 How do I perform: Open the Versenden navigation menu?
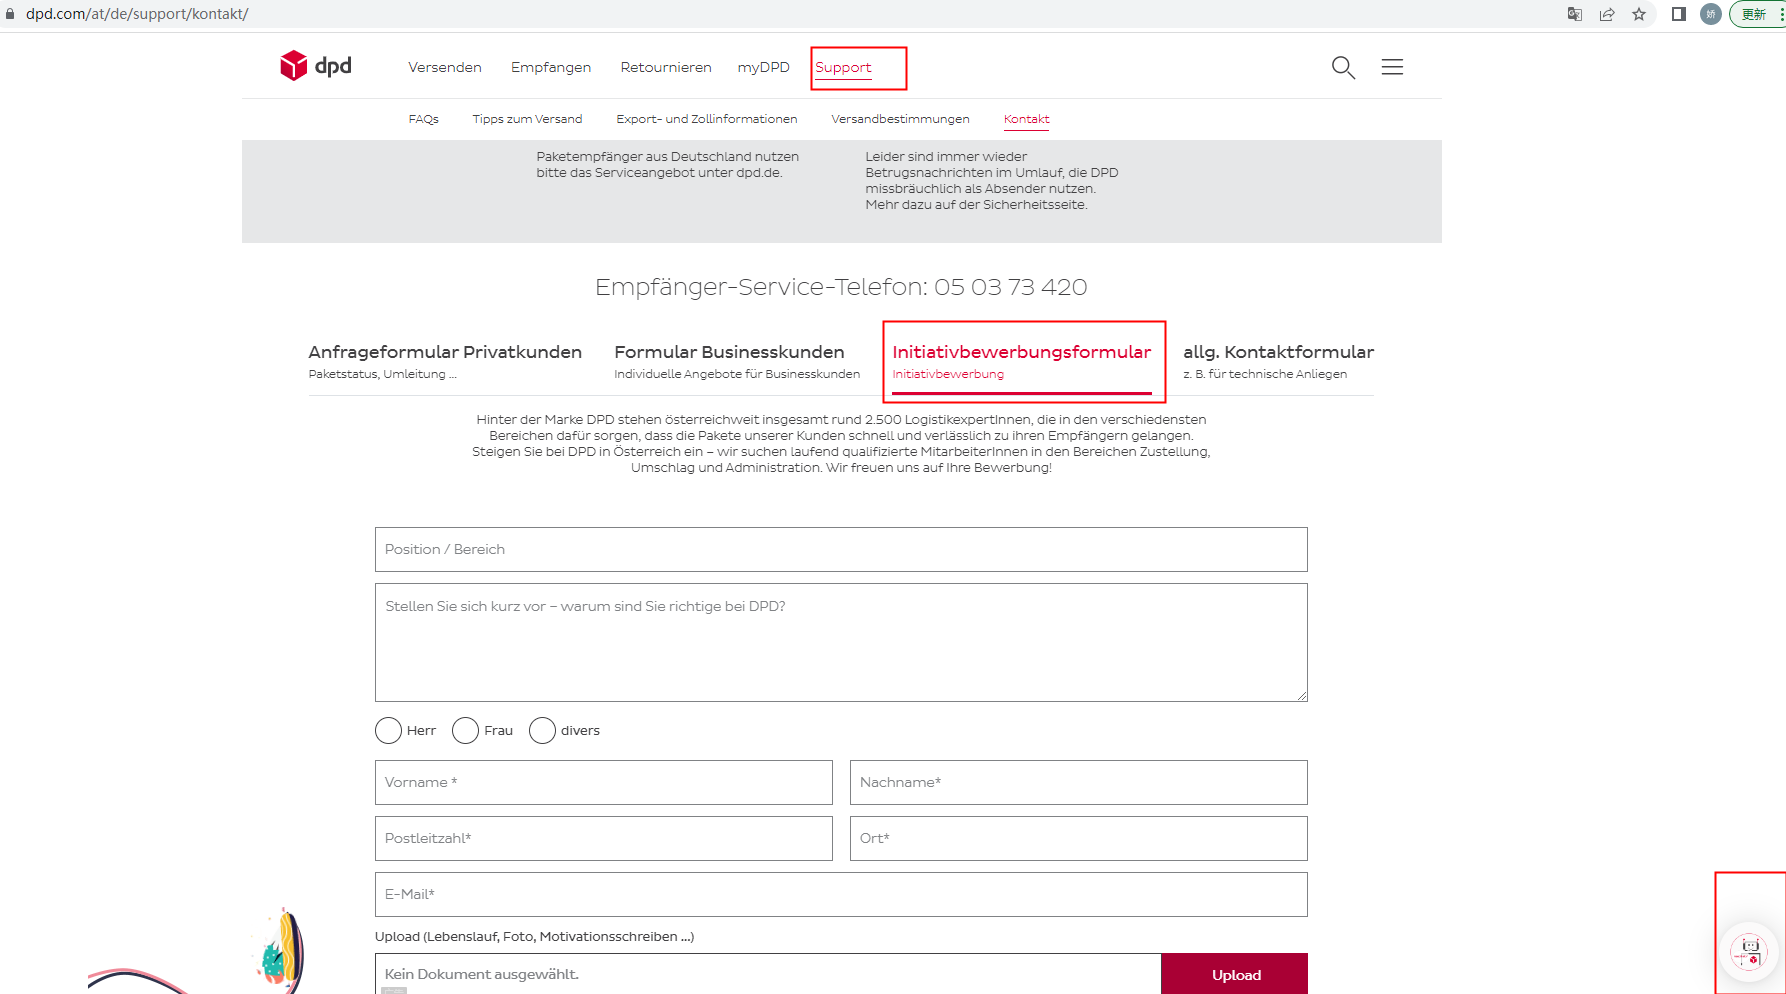(x=444, y=67)
